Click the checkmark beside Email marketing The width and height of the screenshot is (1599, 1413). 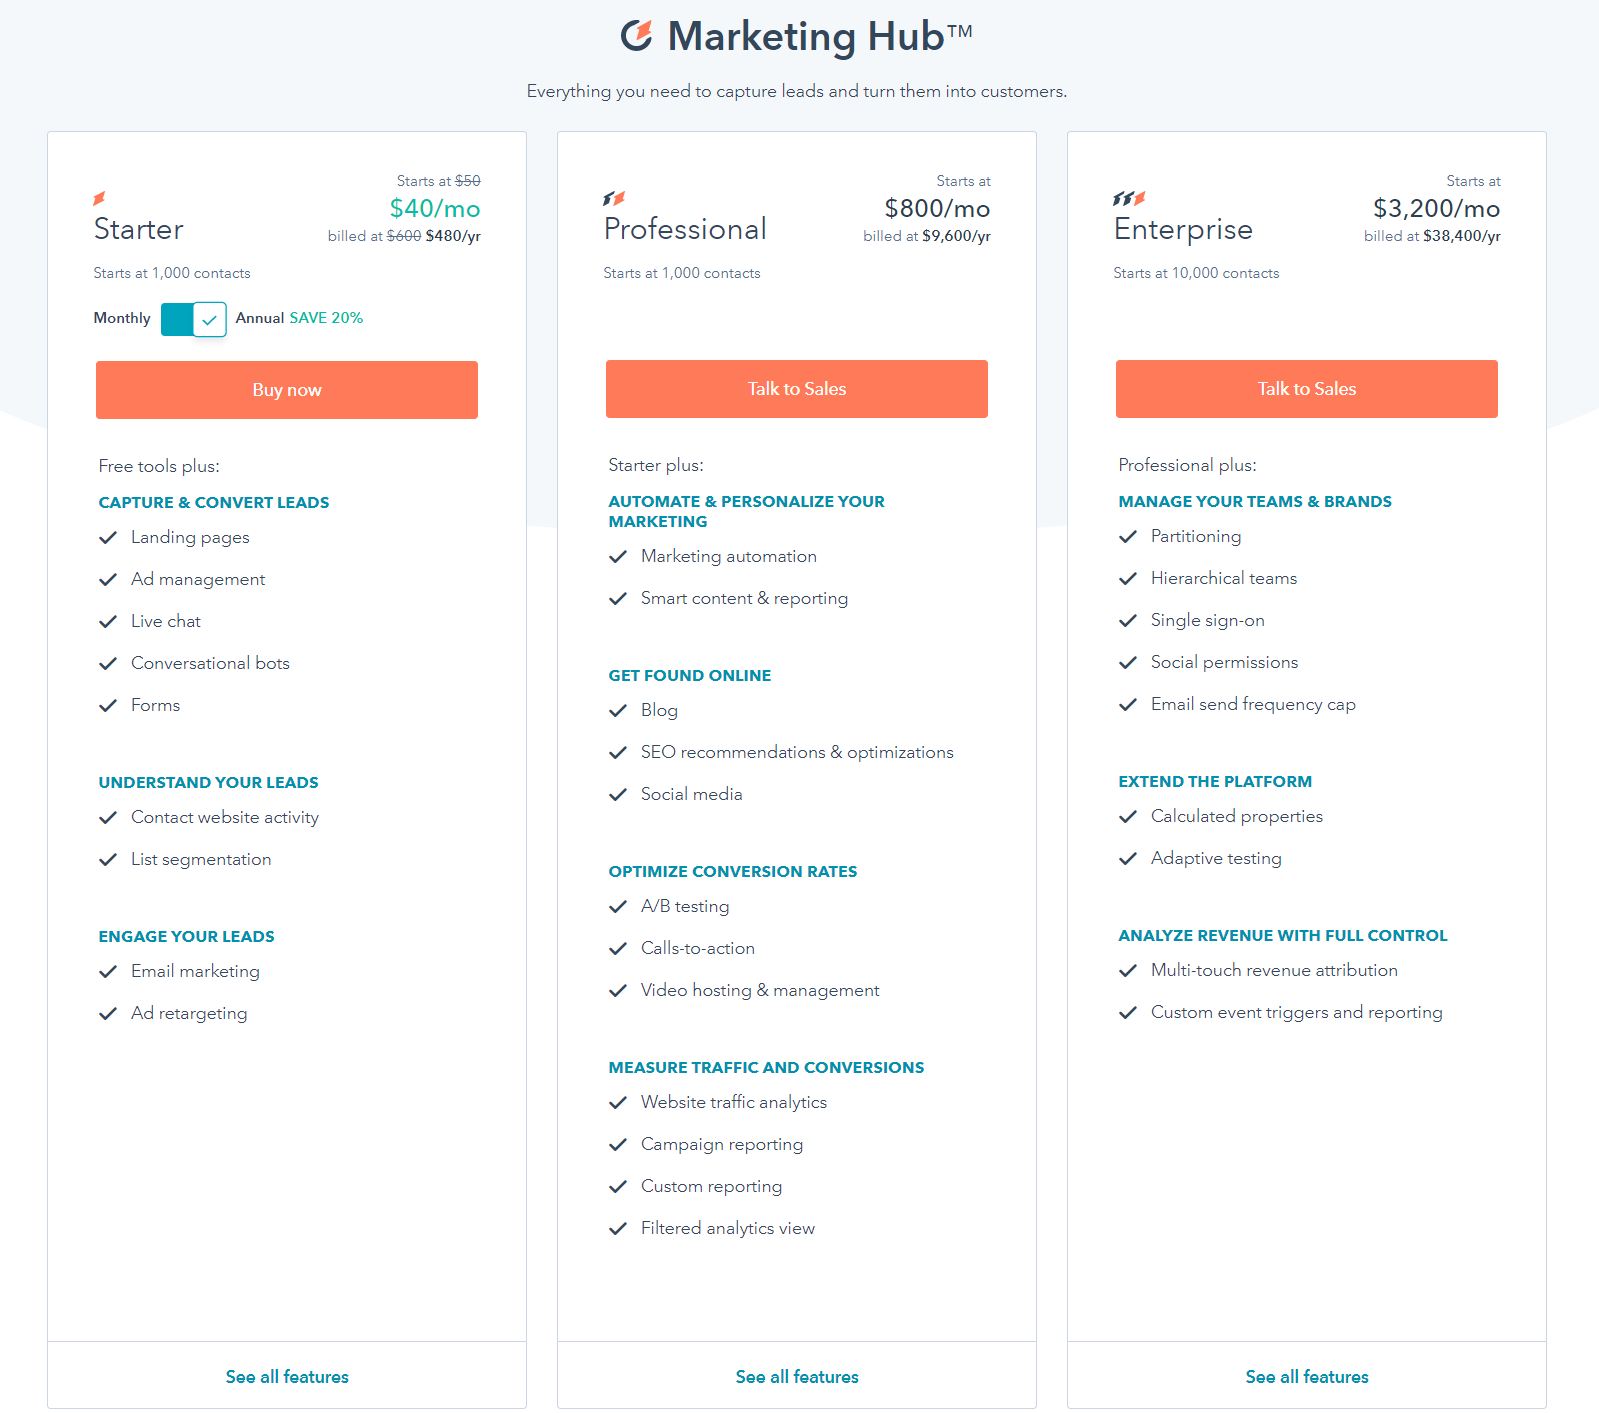tap(108, 972)
